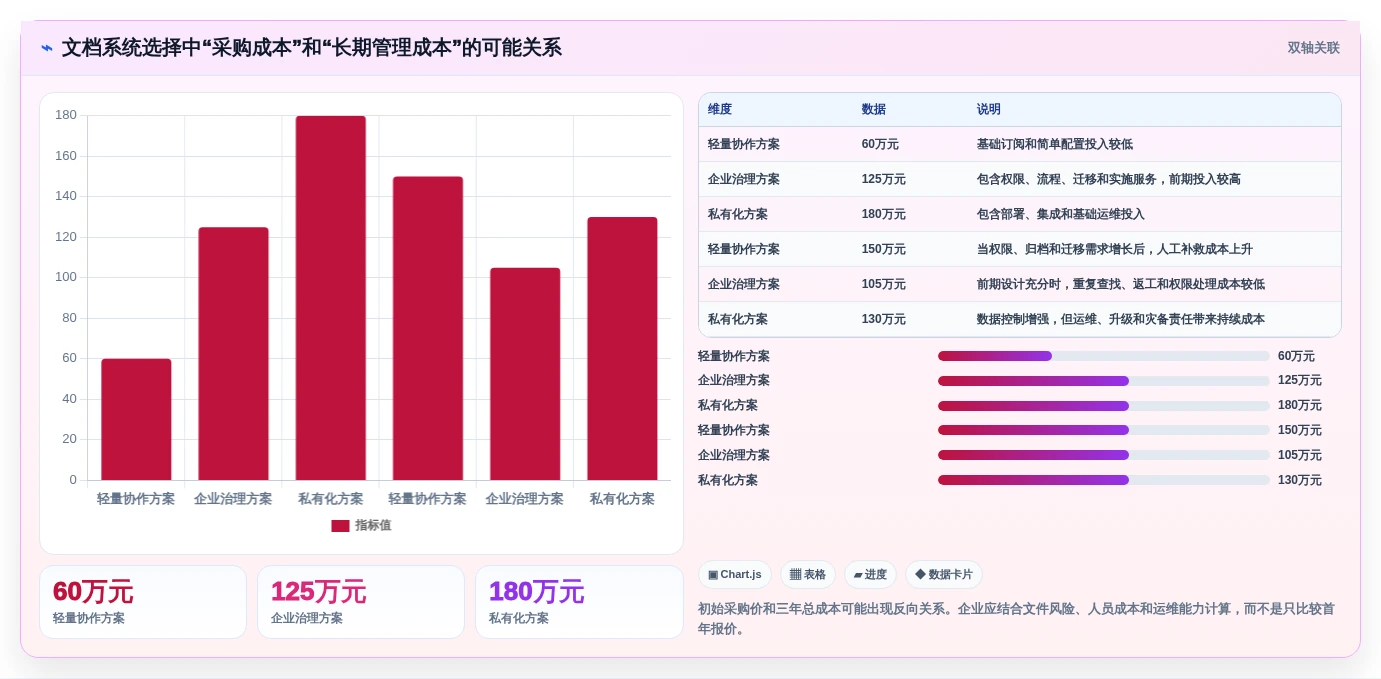
Task: Select the 表格 chip
Action: pos(808,574)
